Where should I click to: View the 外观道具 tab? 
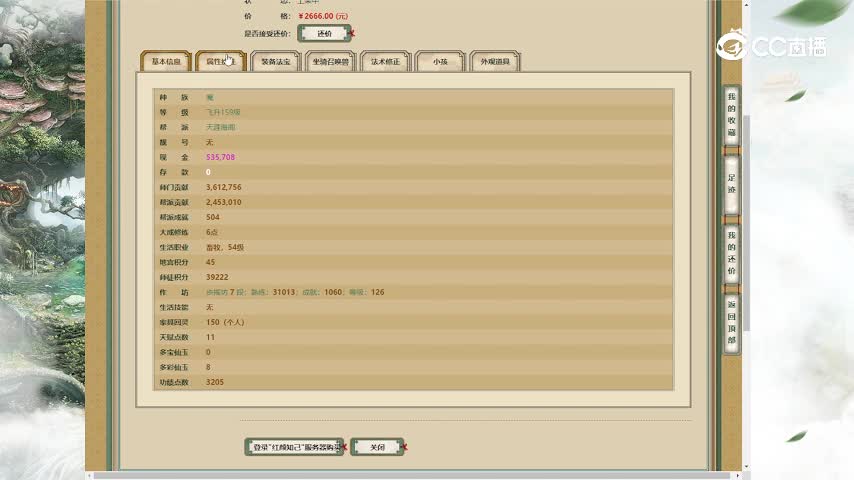click(495, 62)
